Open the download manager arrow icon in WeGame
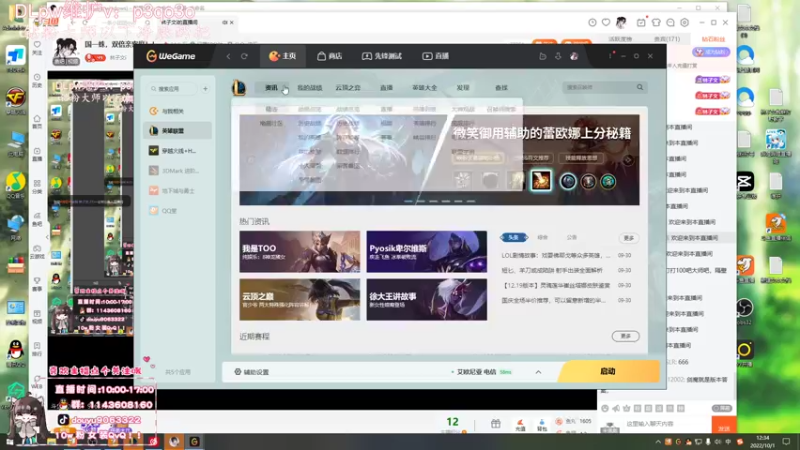 coord(558,56)
